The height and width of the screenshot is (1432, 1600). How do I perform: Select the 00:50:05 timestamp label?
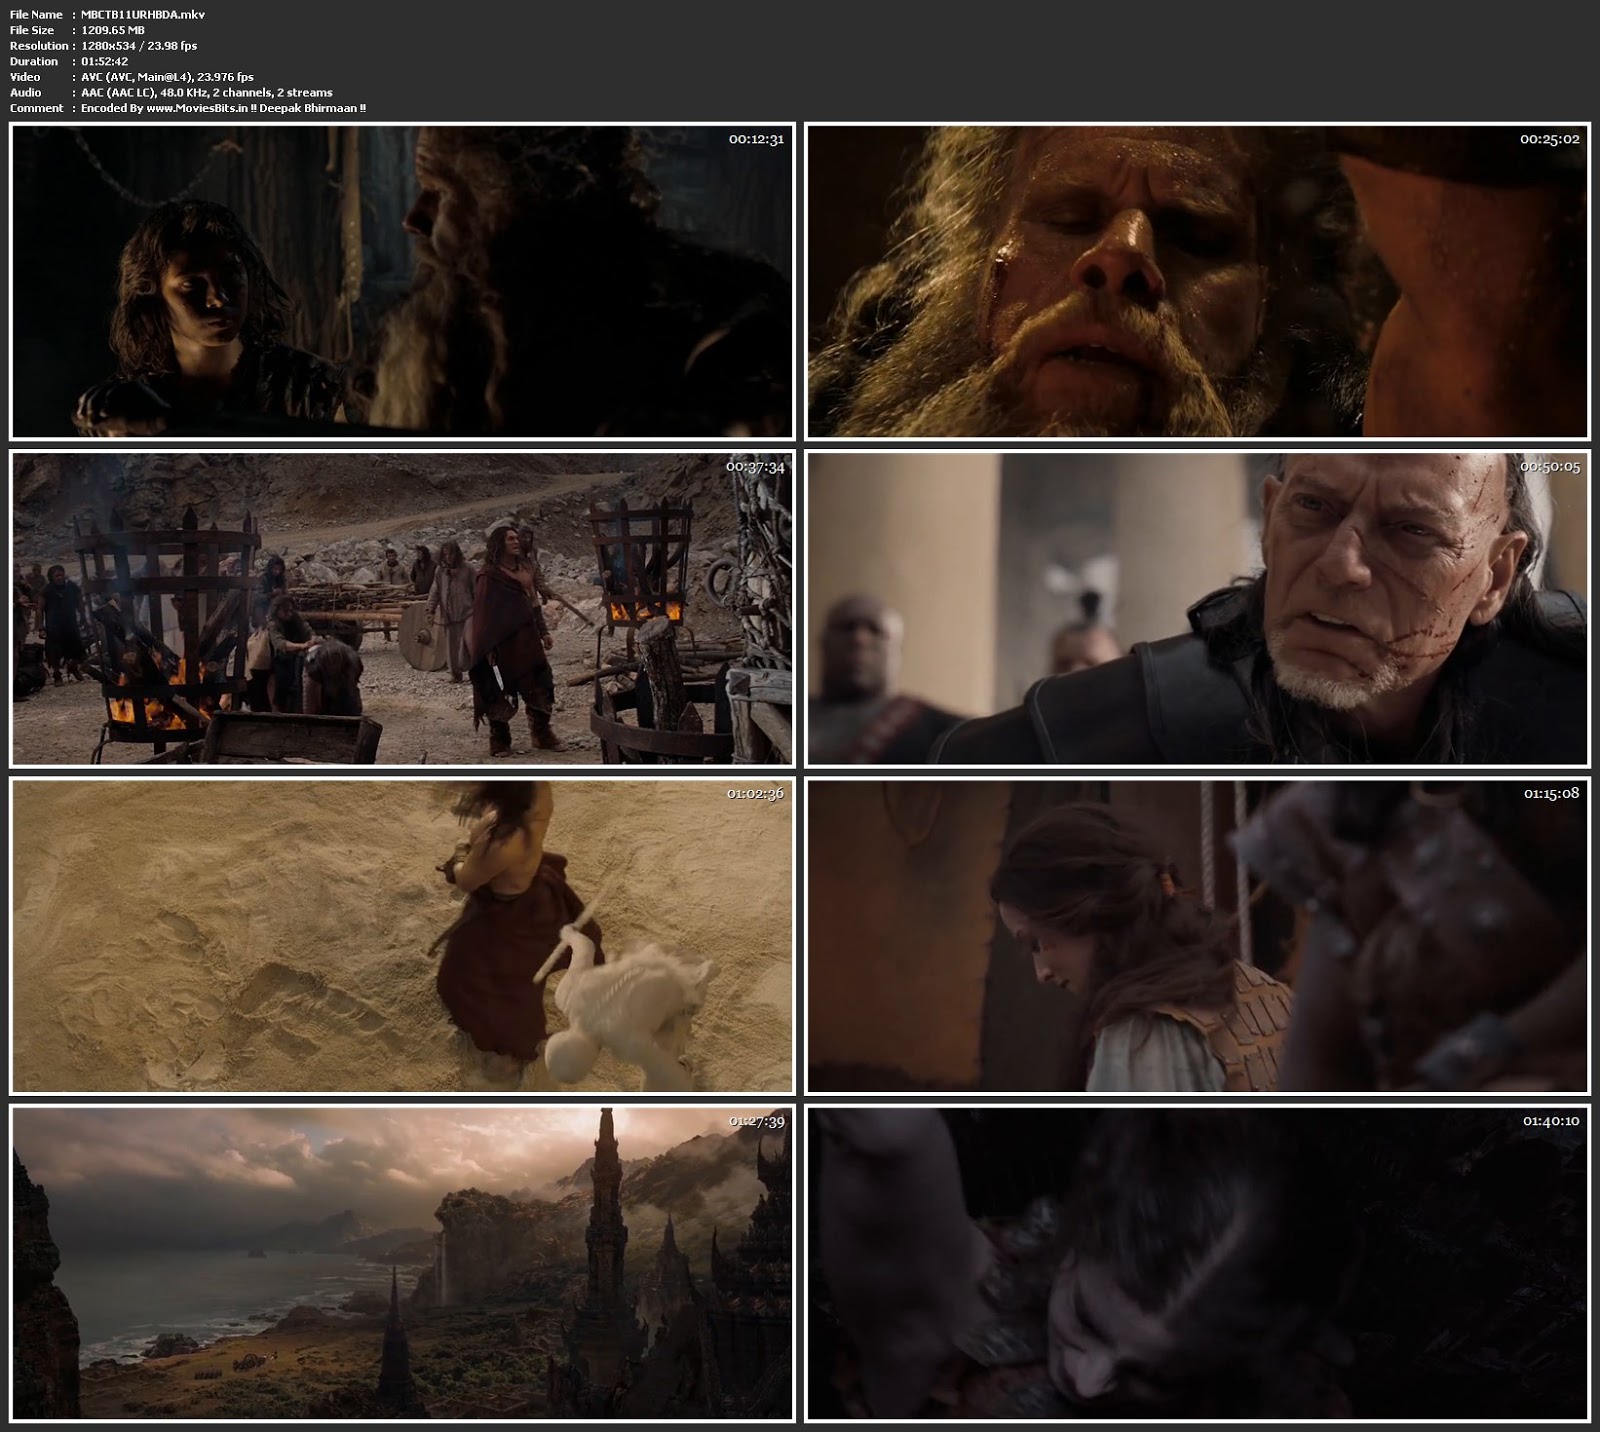click(1549, 467)
